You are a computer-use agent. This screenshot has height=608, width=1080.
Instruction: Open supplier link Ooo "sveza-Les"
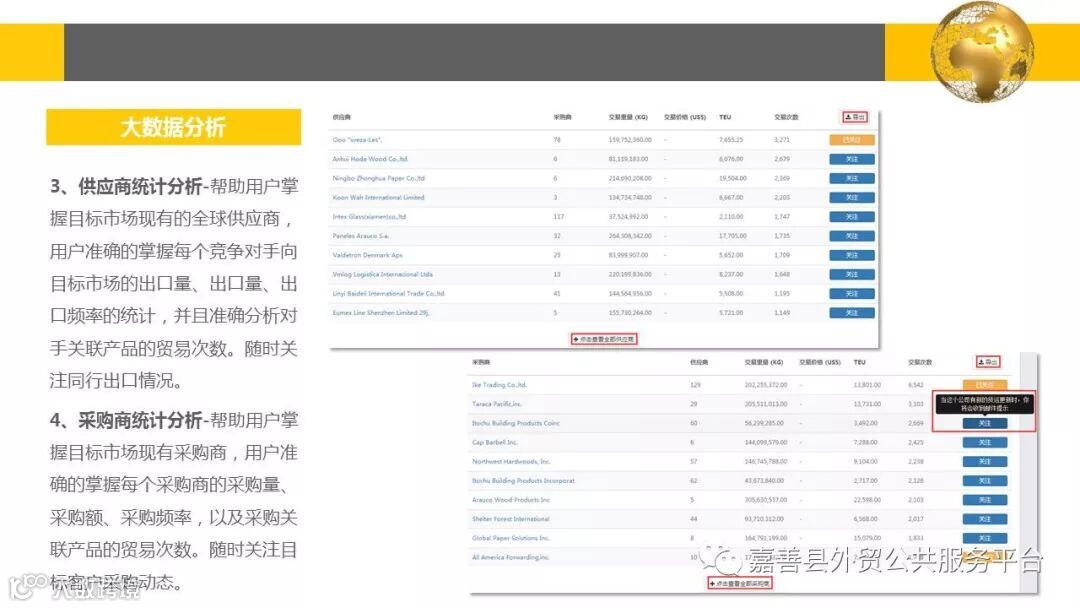click(x=357, y=140)
